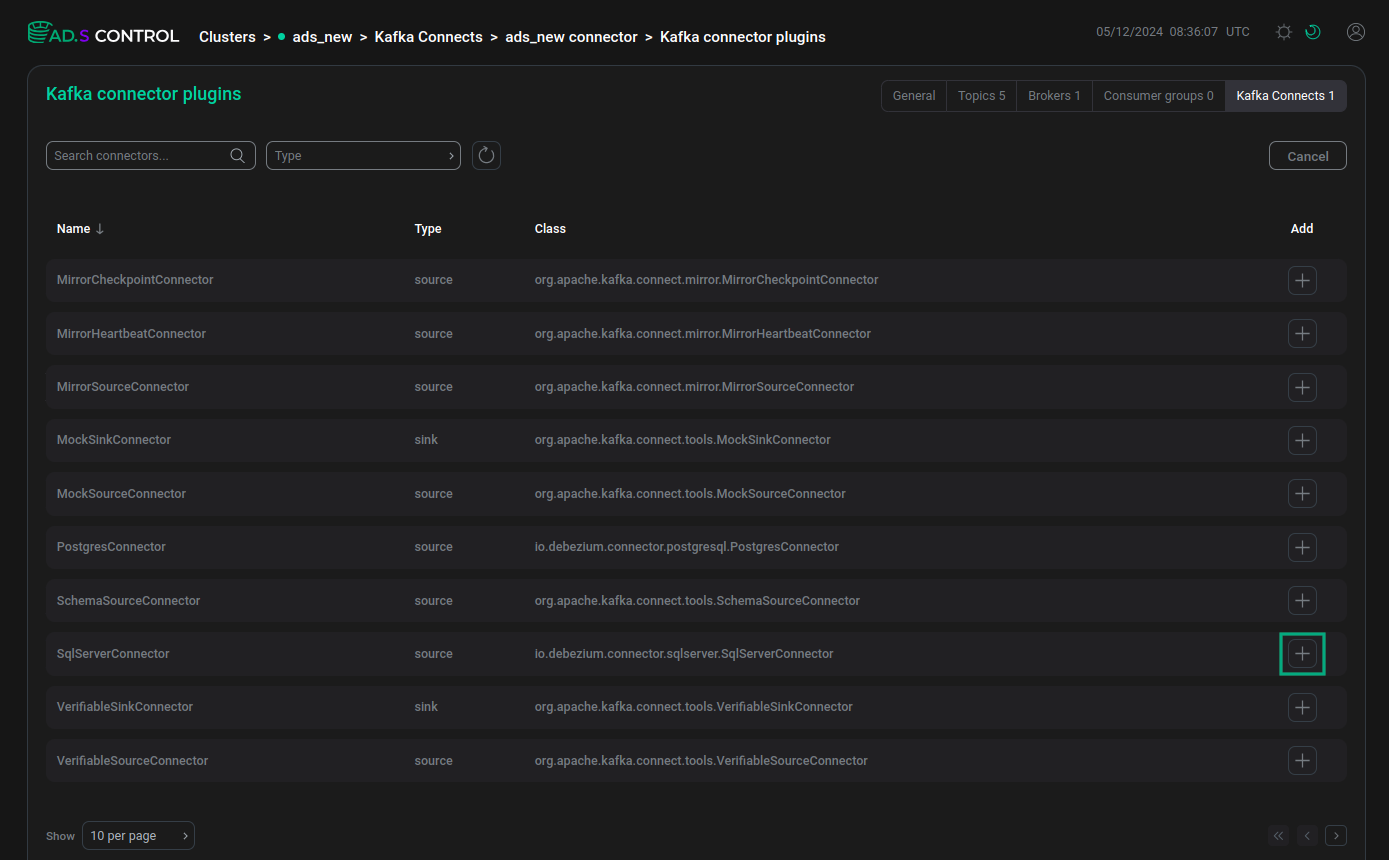1389x860 pixels.
Task: Click the Class column header
Action: click(550, 229)
